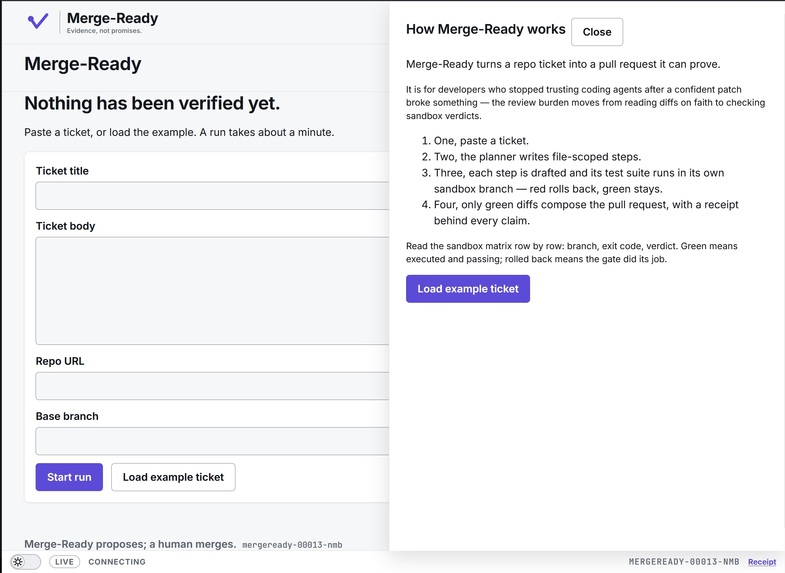
Task: Click the 'Nothing has been verified yet.' heading
Action: pos(152,103)
